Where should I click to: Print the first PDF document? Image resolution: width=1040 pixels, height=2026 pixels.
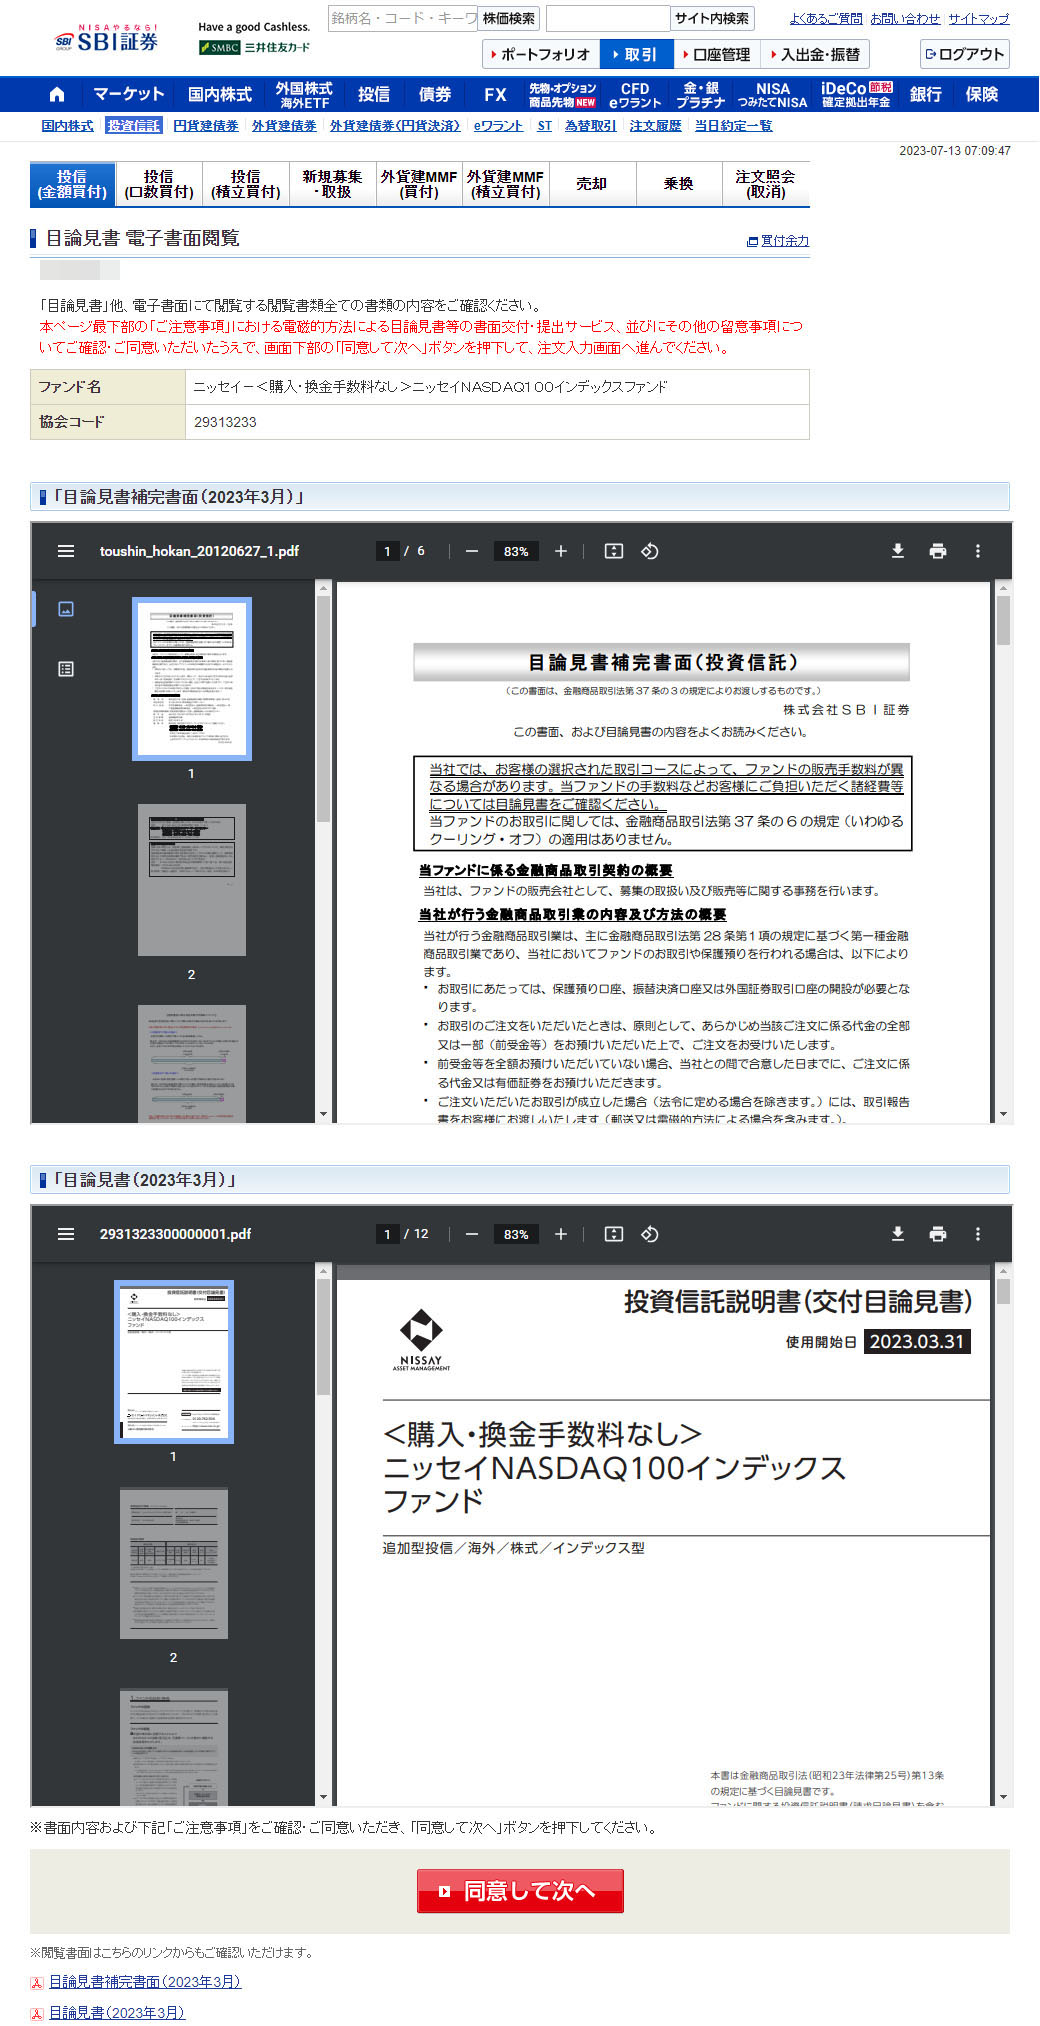click(x=937, y=551)
